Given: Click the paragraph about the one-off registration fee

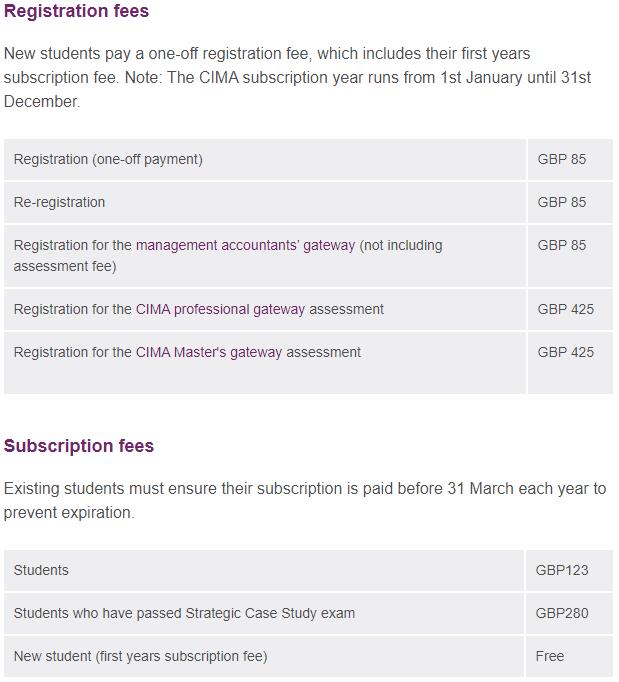Looking at the screenshot, I should [x=297, y=77].
